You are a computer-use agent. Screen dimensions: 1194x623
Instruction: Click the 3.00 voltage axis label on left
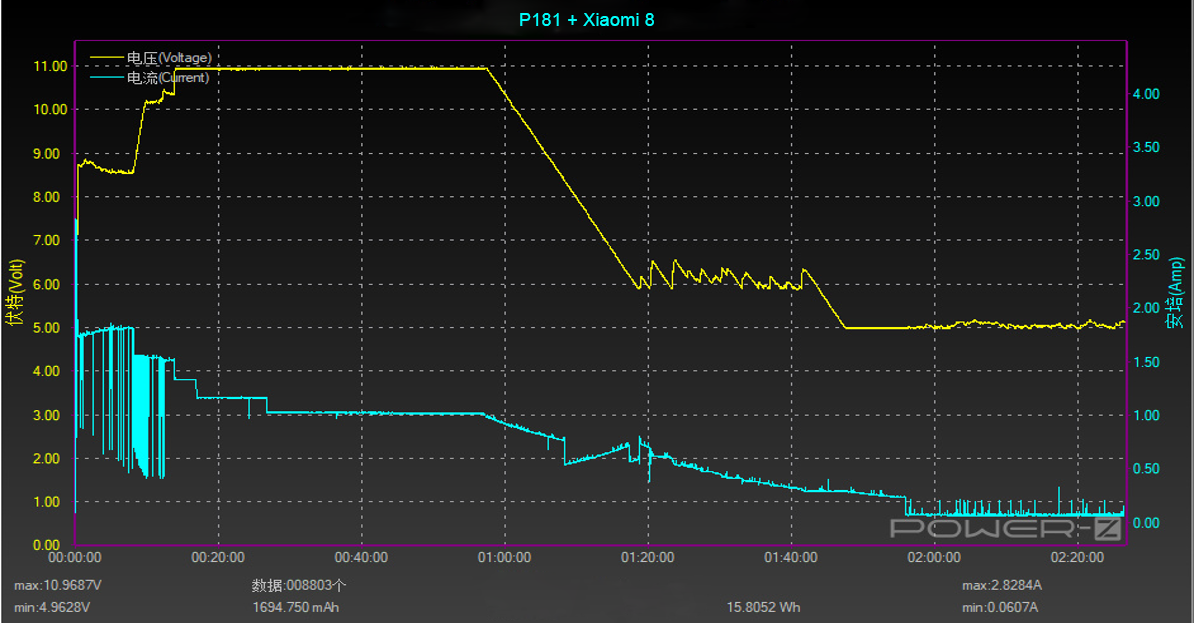tap(46, 415)
